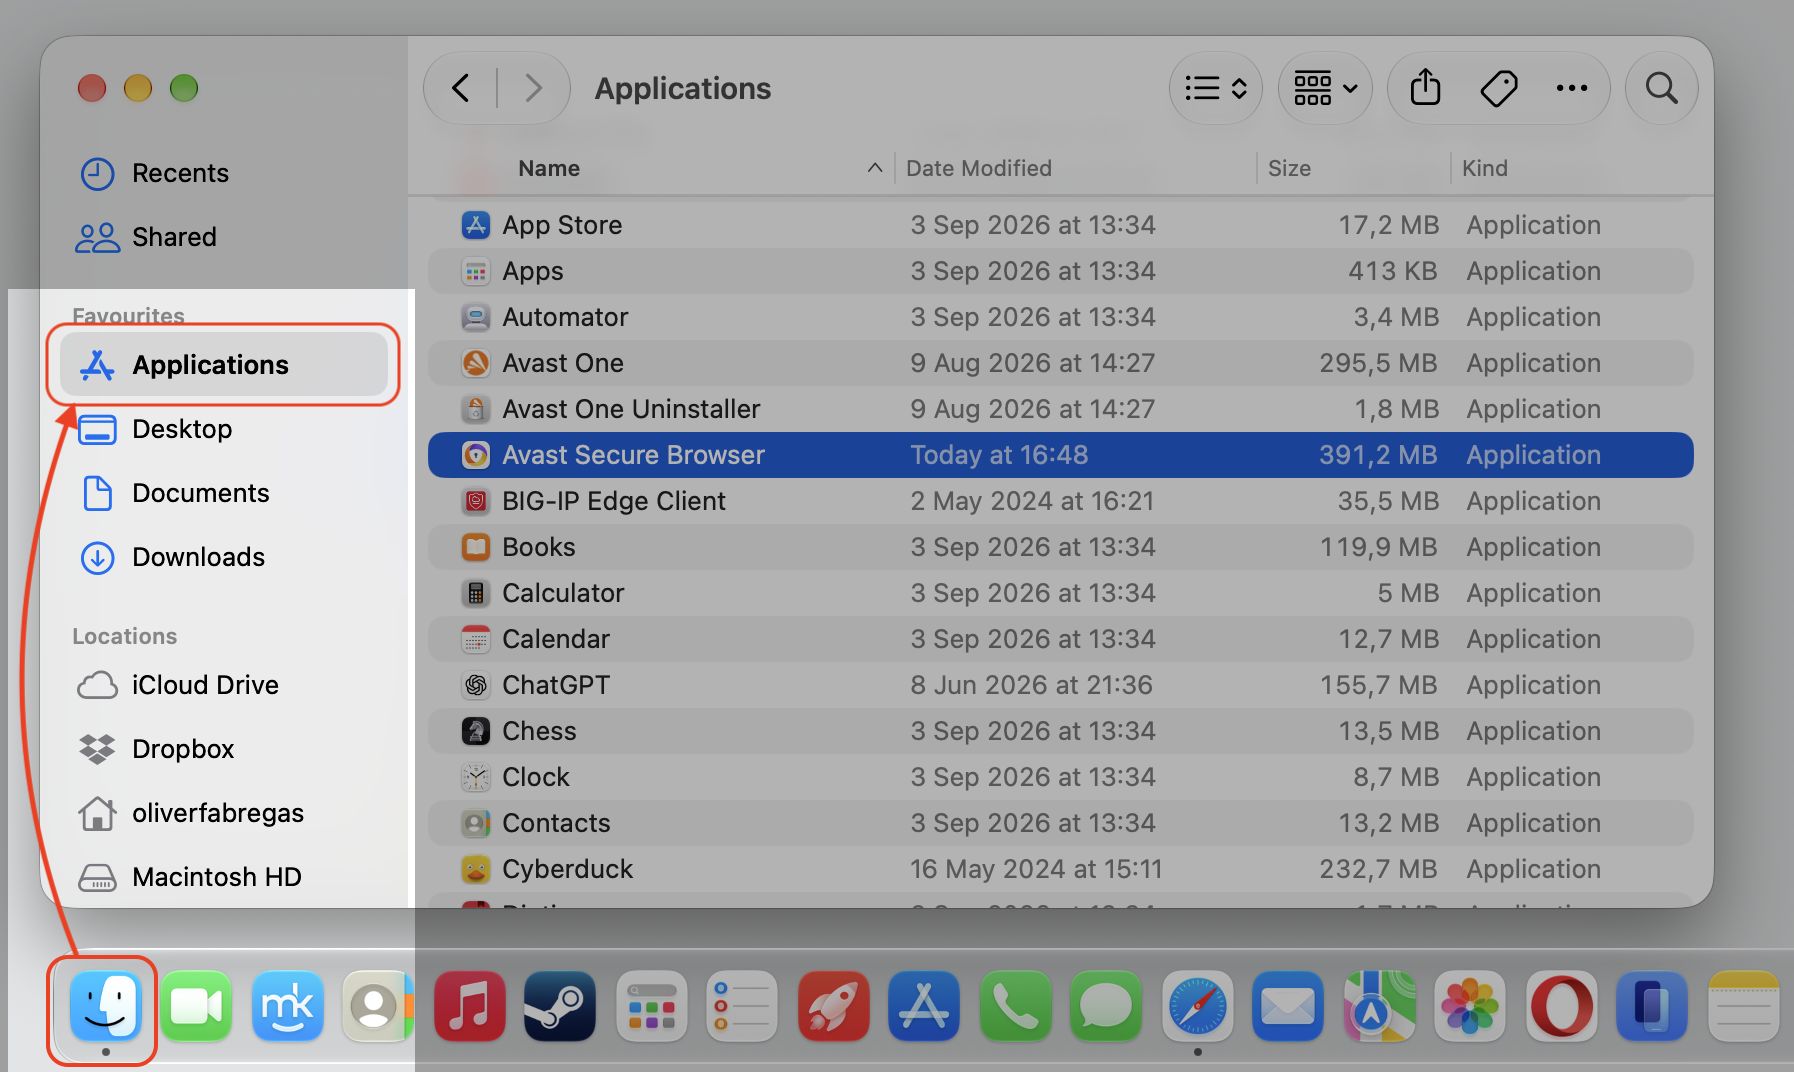Open Steam from the Dock
This screenshot has height=1072, width=1794.
(560, 1006)
